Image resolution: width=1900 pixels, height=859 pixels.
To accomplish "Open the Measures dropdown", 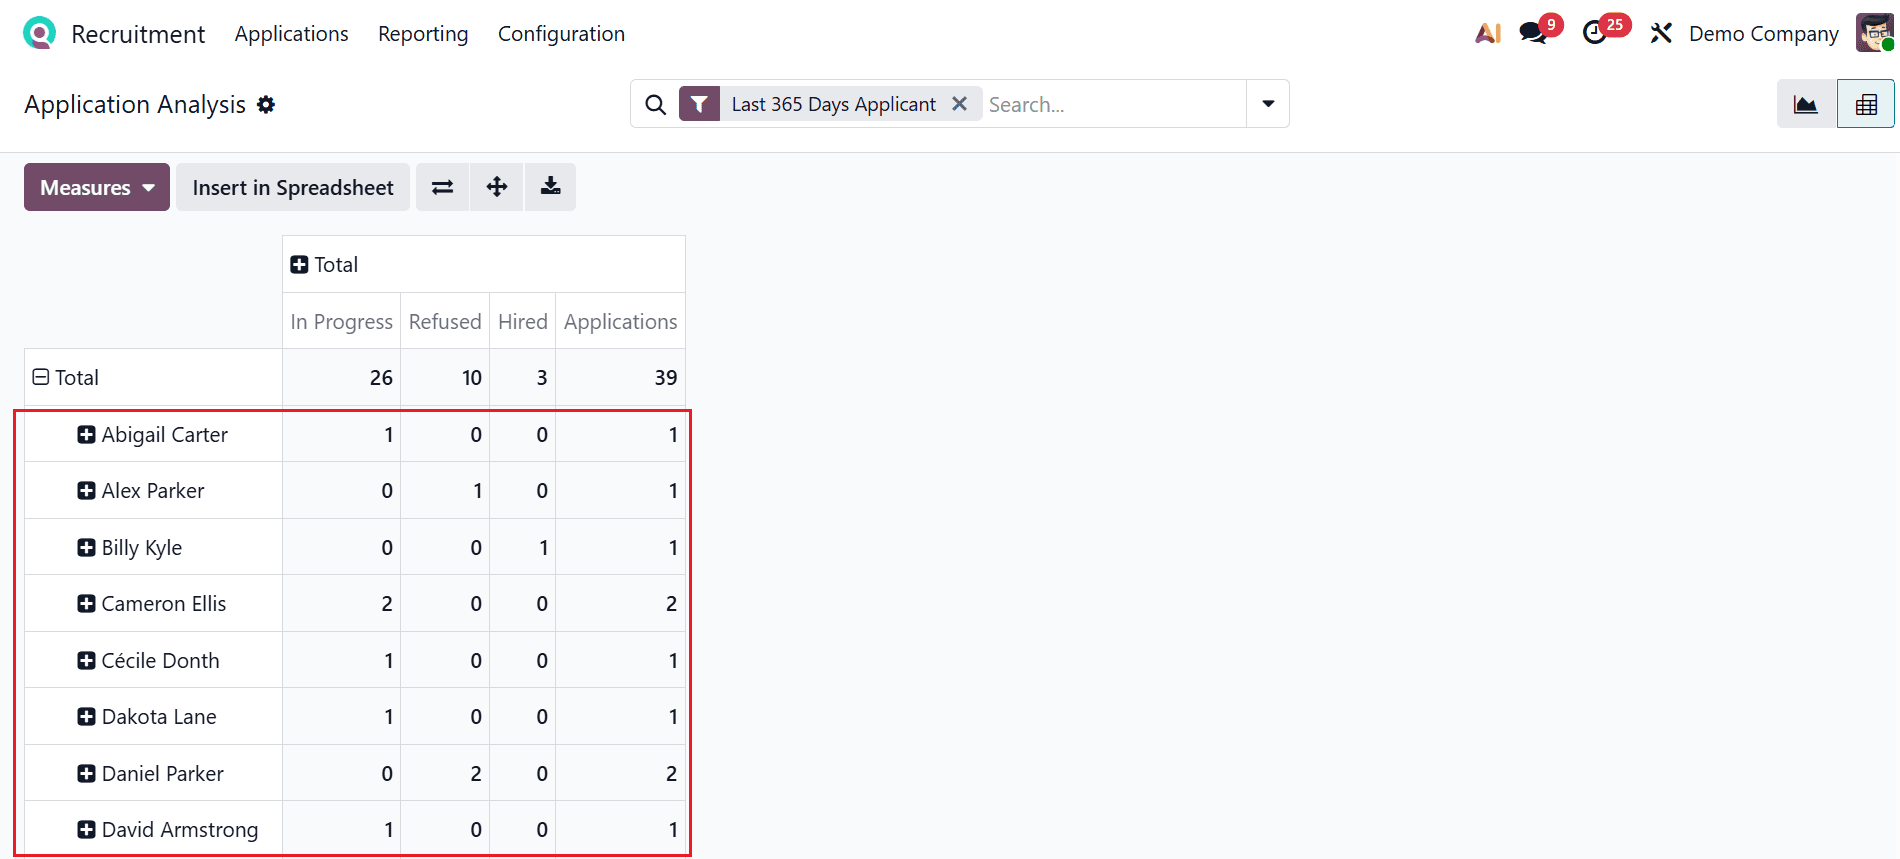I will (x=96, y=187).
